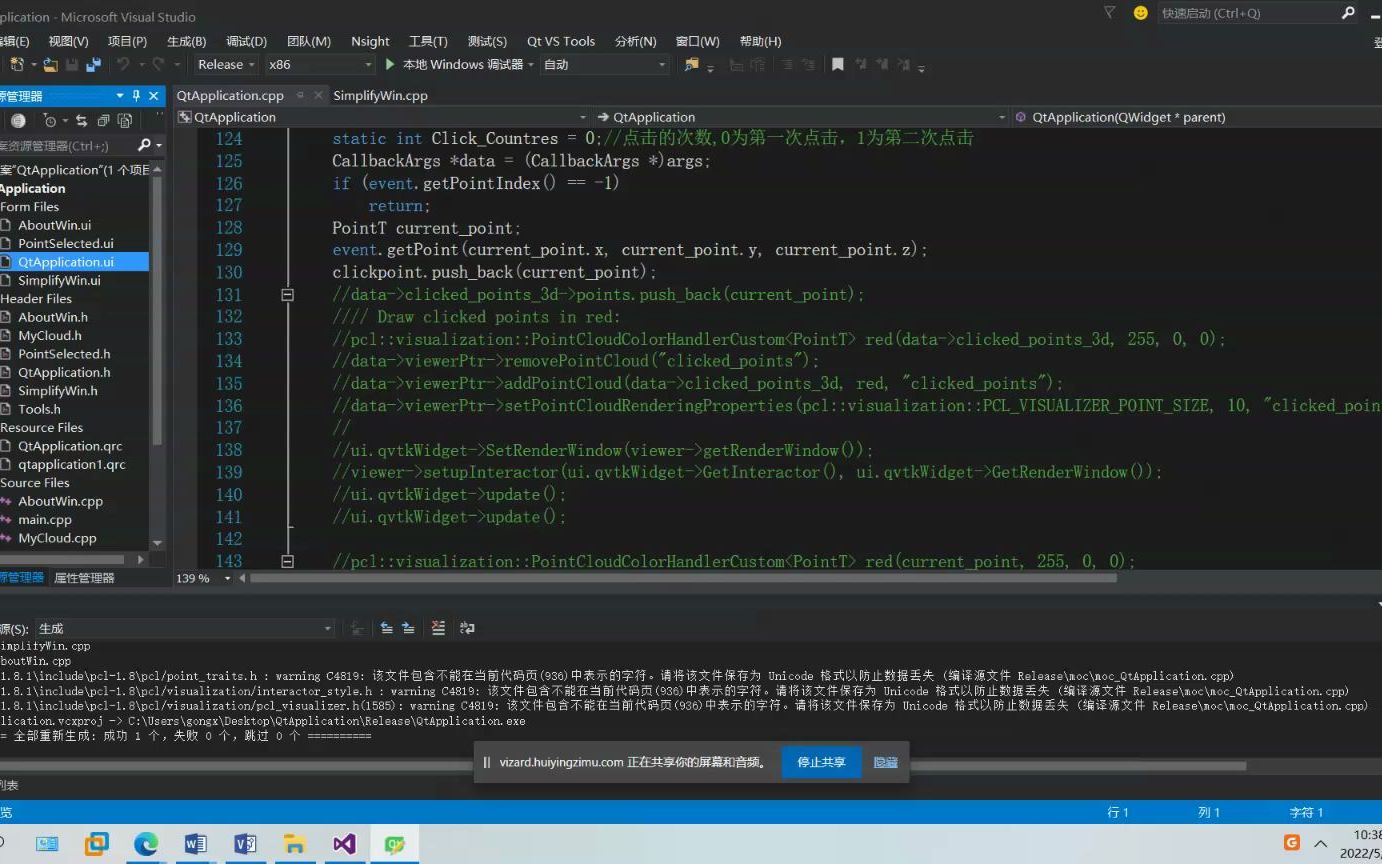This screenshot has width=1382, height=864.
Task: Click the quick launch magnifier icon
Action: click(x=1348, y=13)
